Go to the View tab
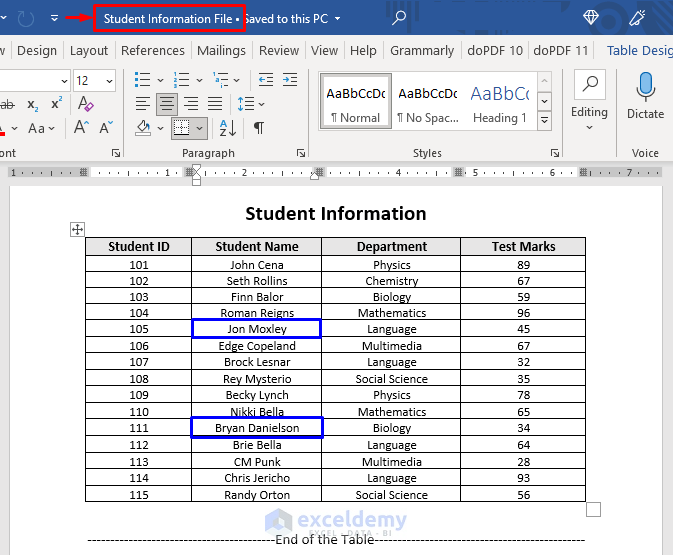The image size is (673, 555). click(x=324, y=51)
